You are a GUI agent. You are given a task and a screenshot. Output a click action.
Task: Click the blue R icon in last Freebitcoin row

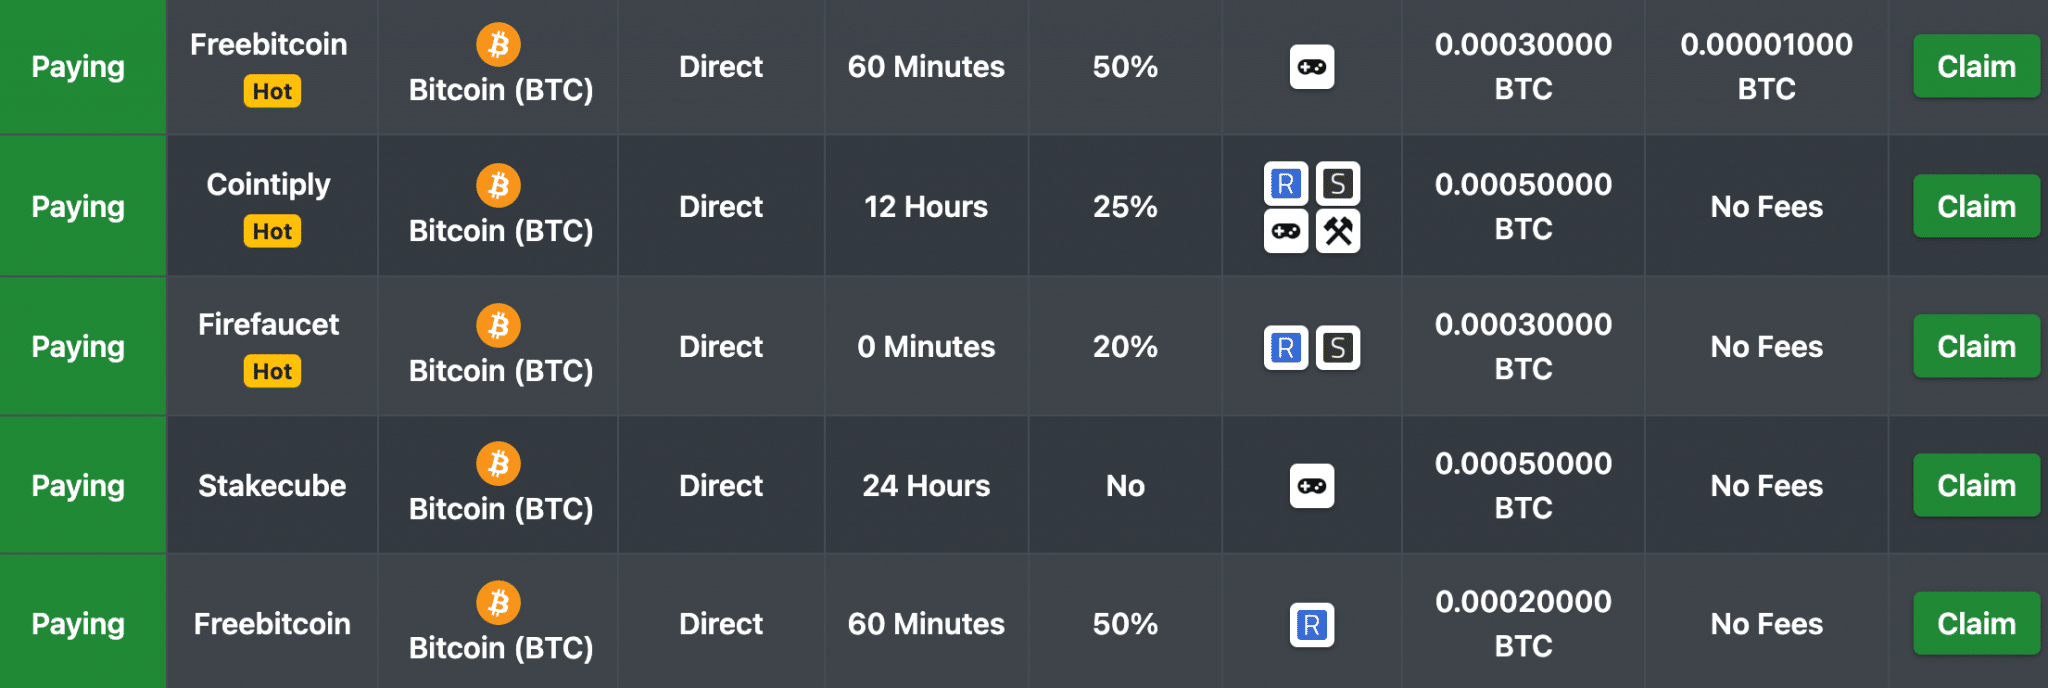pyautogui.click(x=1311, y=625)
